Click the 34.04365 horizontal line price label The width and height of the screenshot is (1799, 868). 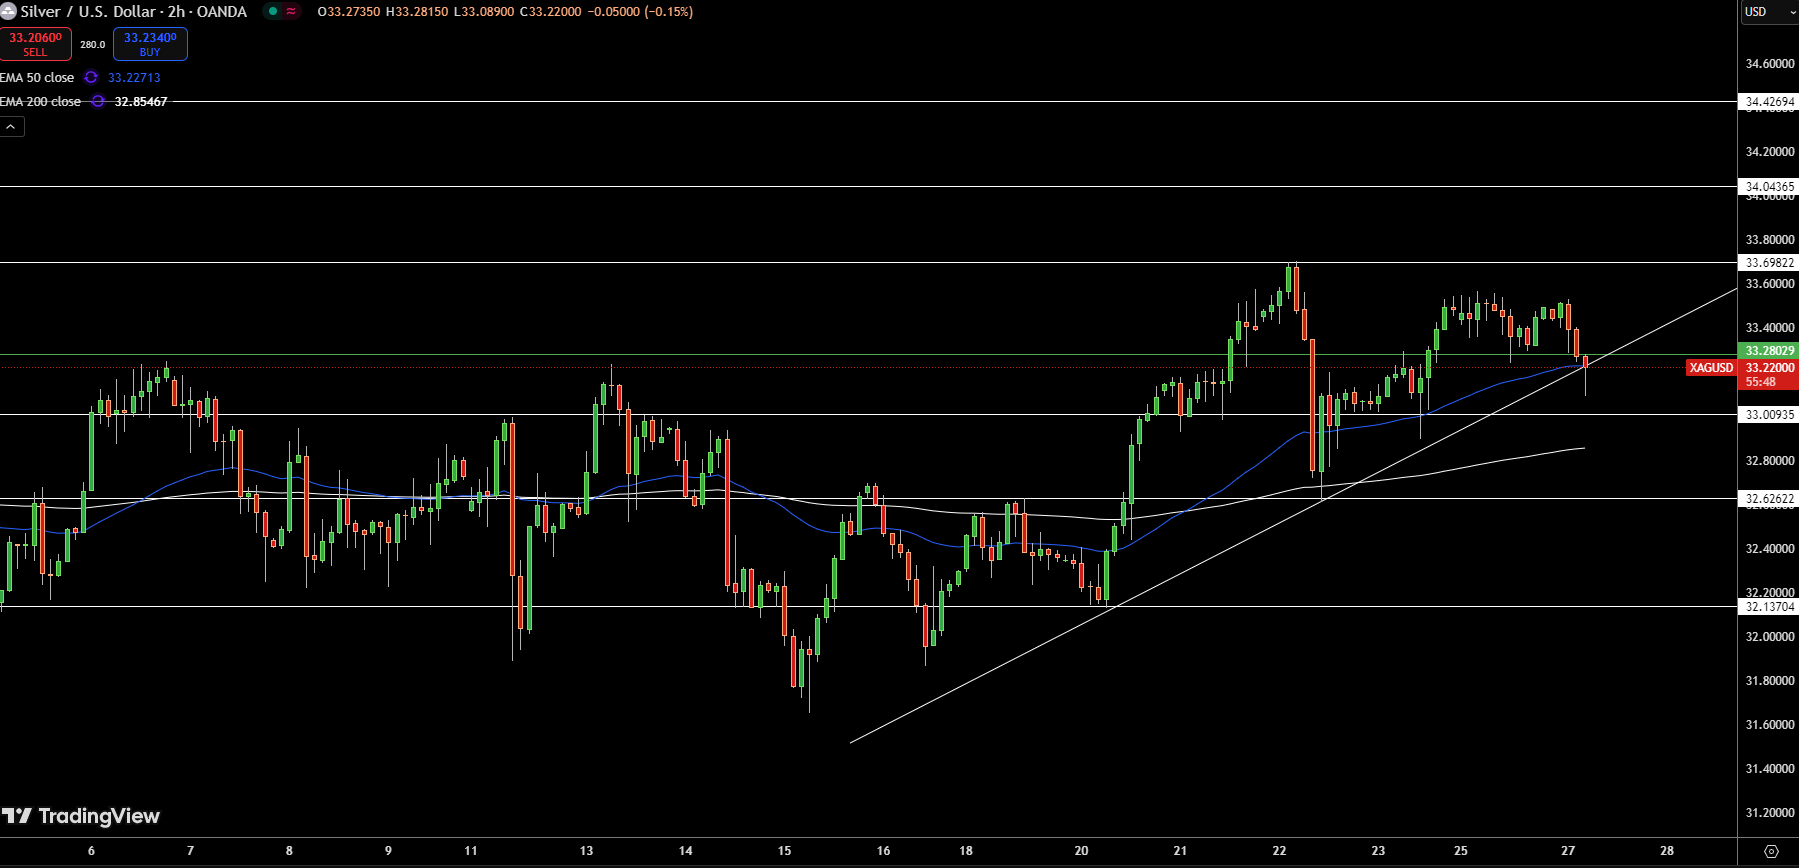pyautogui.click(x=1769, y=186)
